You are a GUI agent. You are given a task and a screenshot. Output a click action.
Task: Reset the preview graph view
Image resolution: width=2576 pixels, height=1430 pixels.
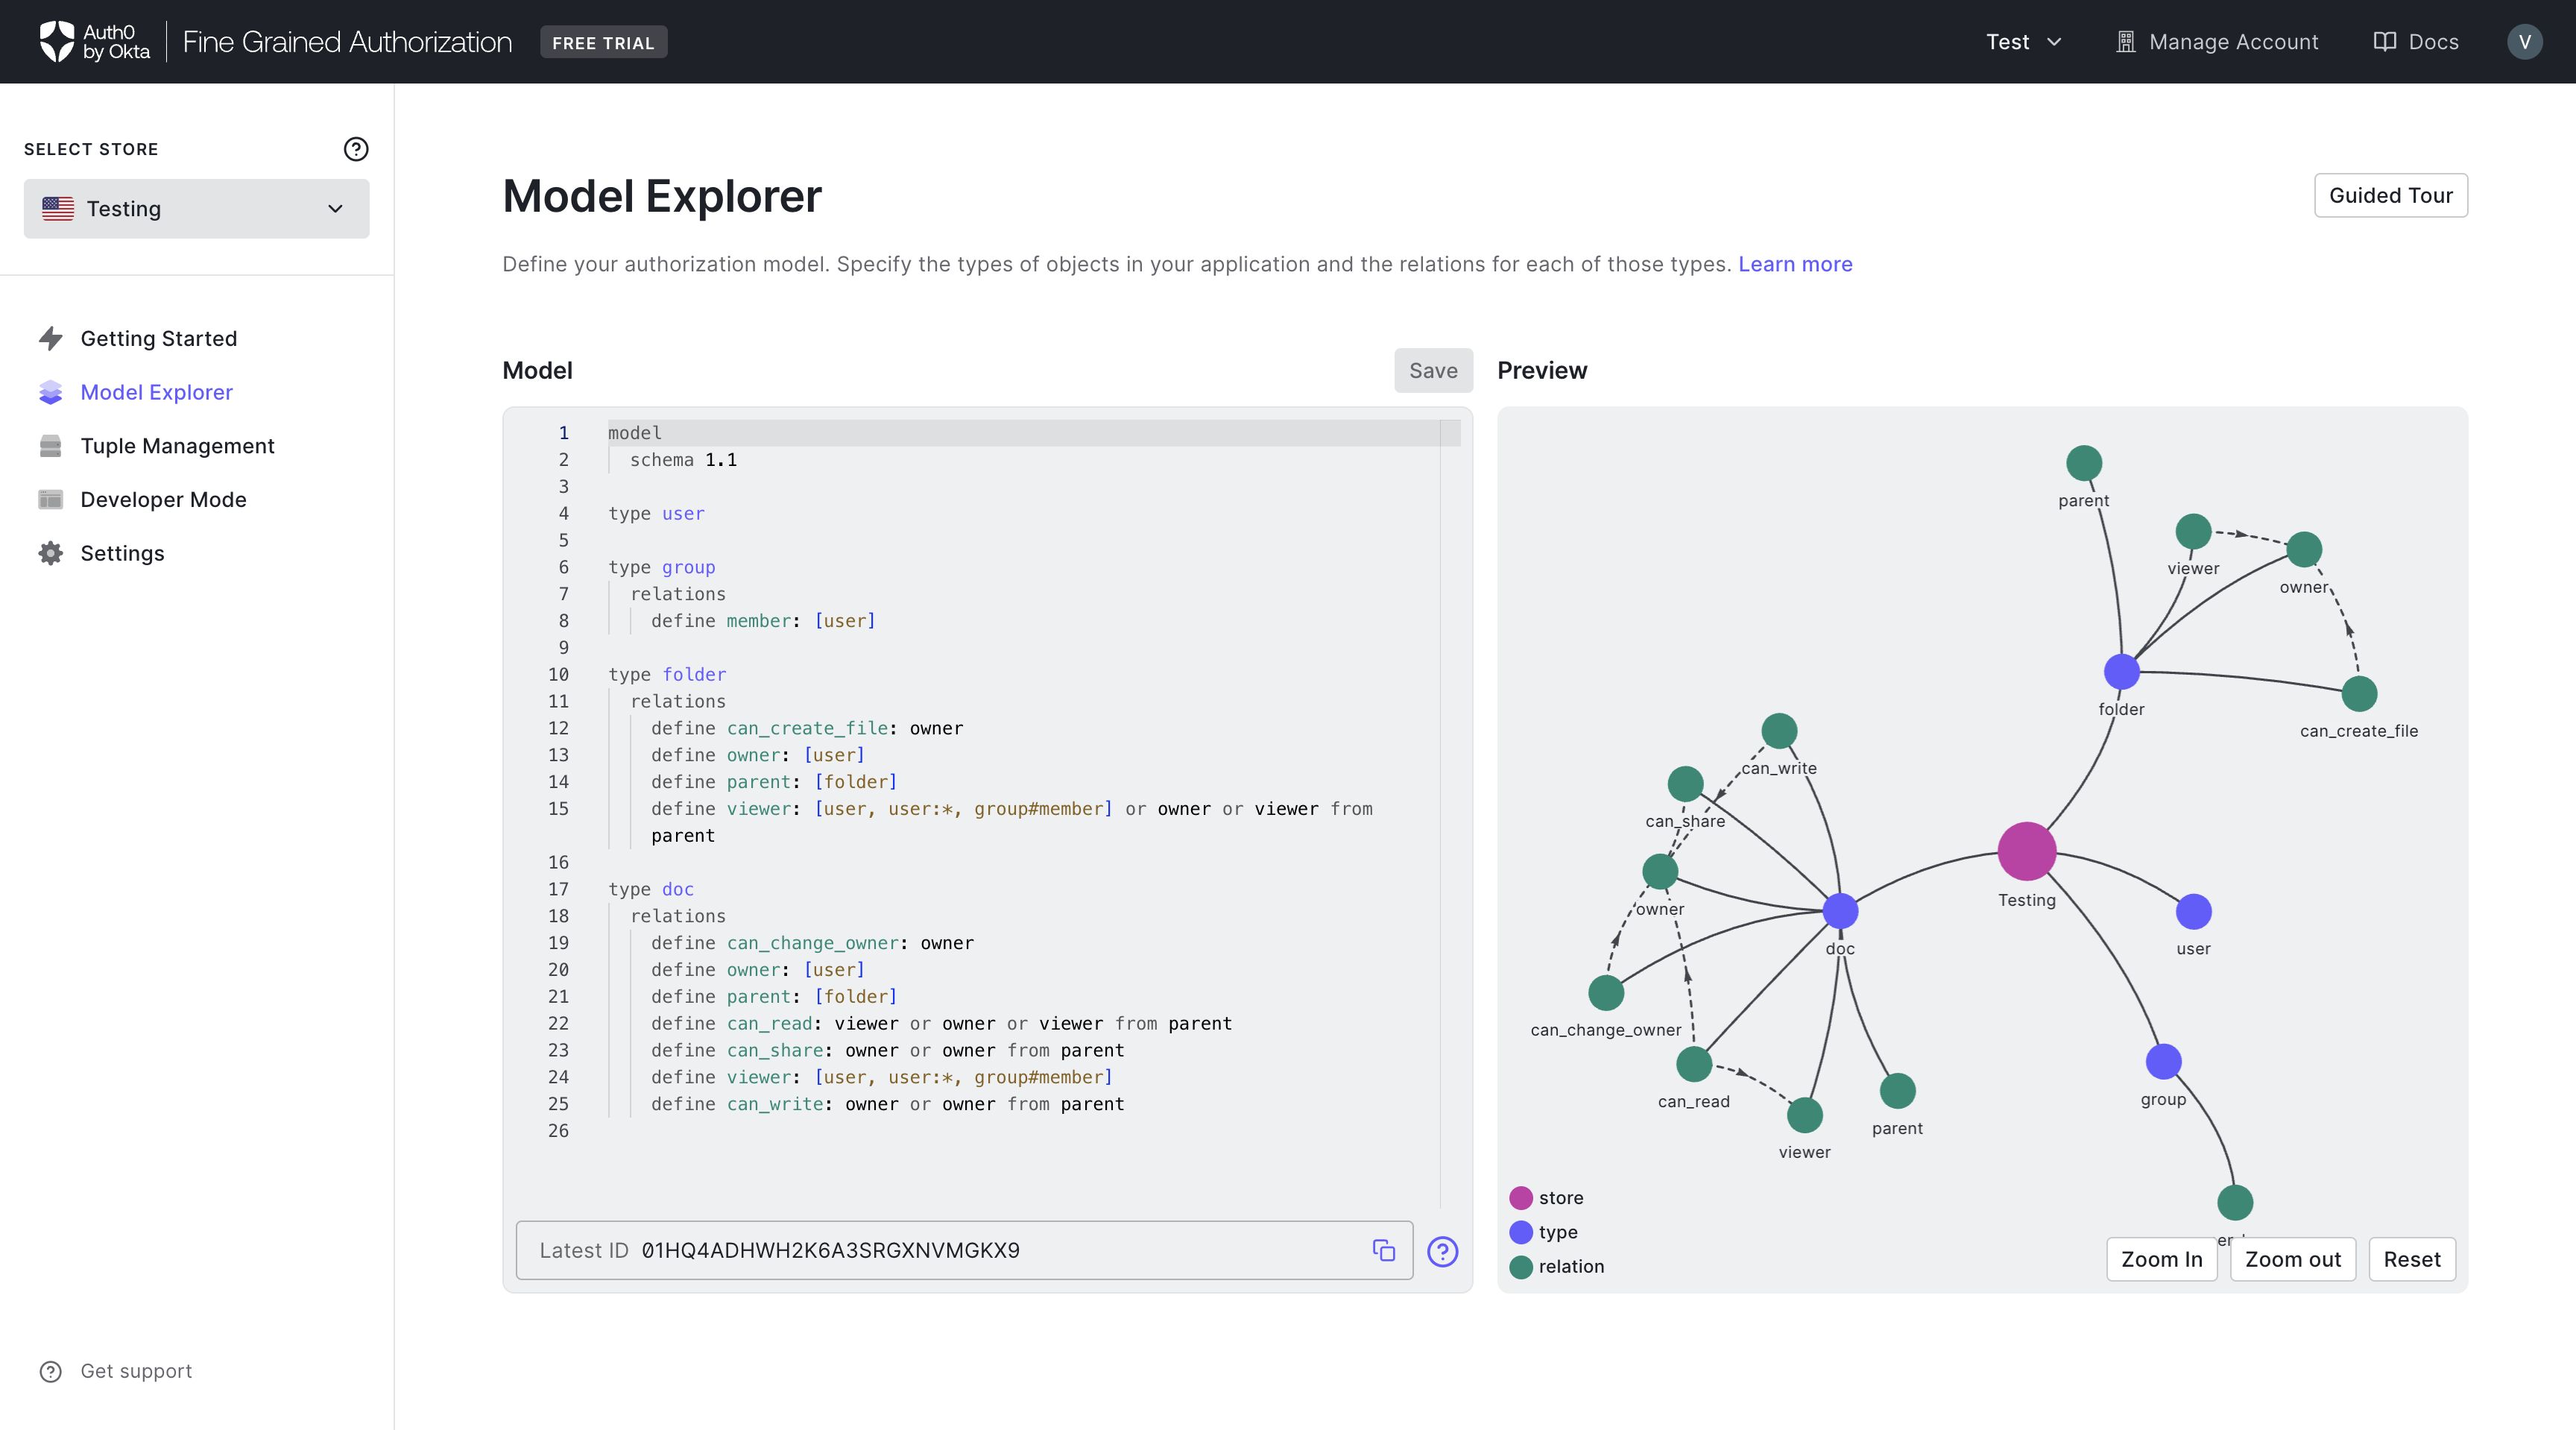tap(2411, 1259)
